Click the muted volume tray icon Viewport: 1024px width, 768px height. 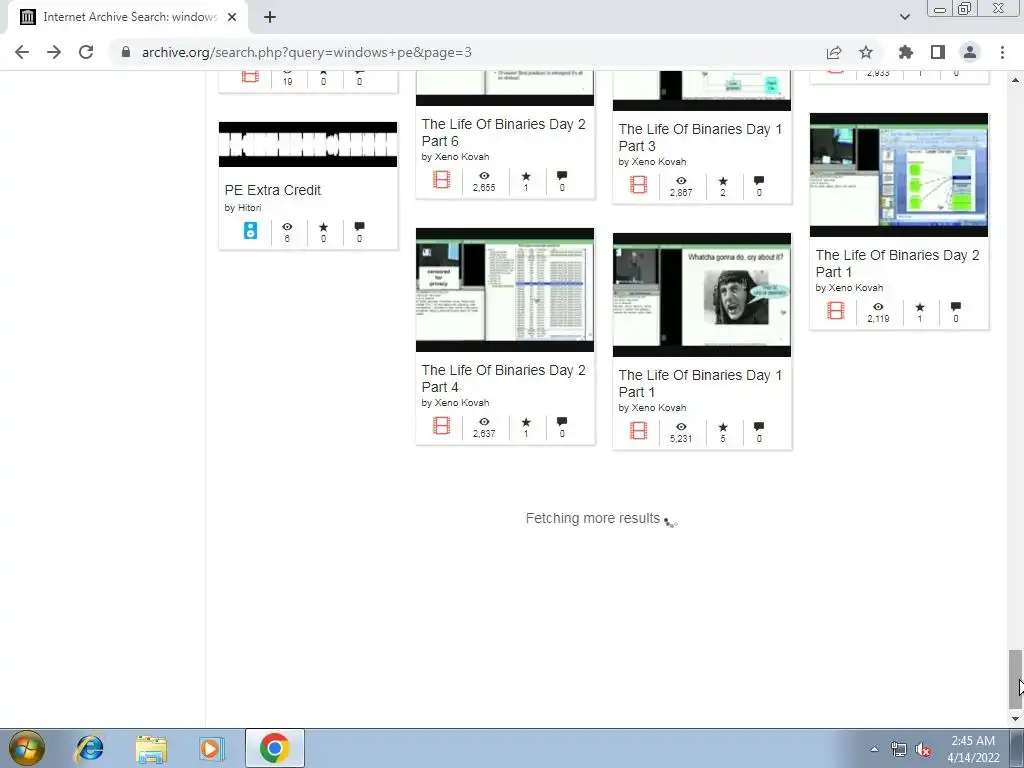923,749
